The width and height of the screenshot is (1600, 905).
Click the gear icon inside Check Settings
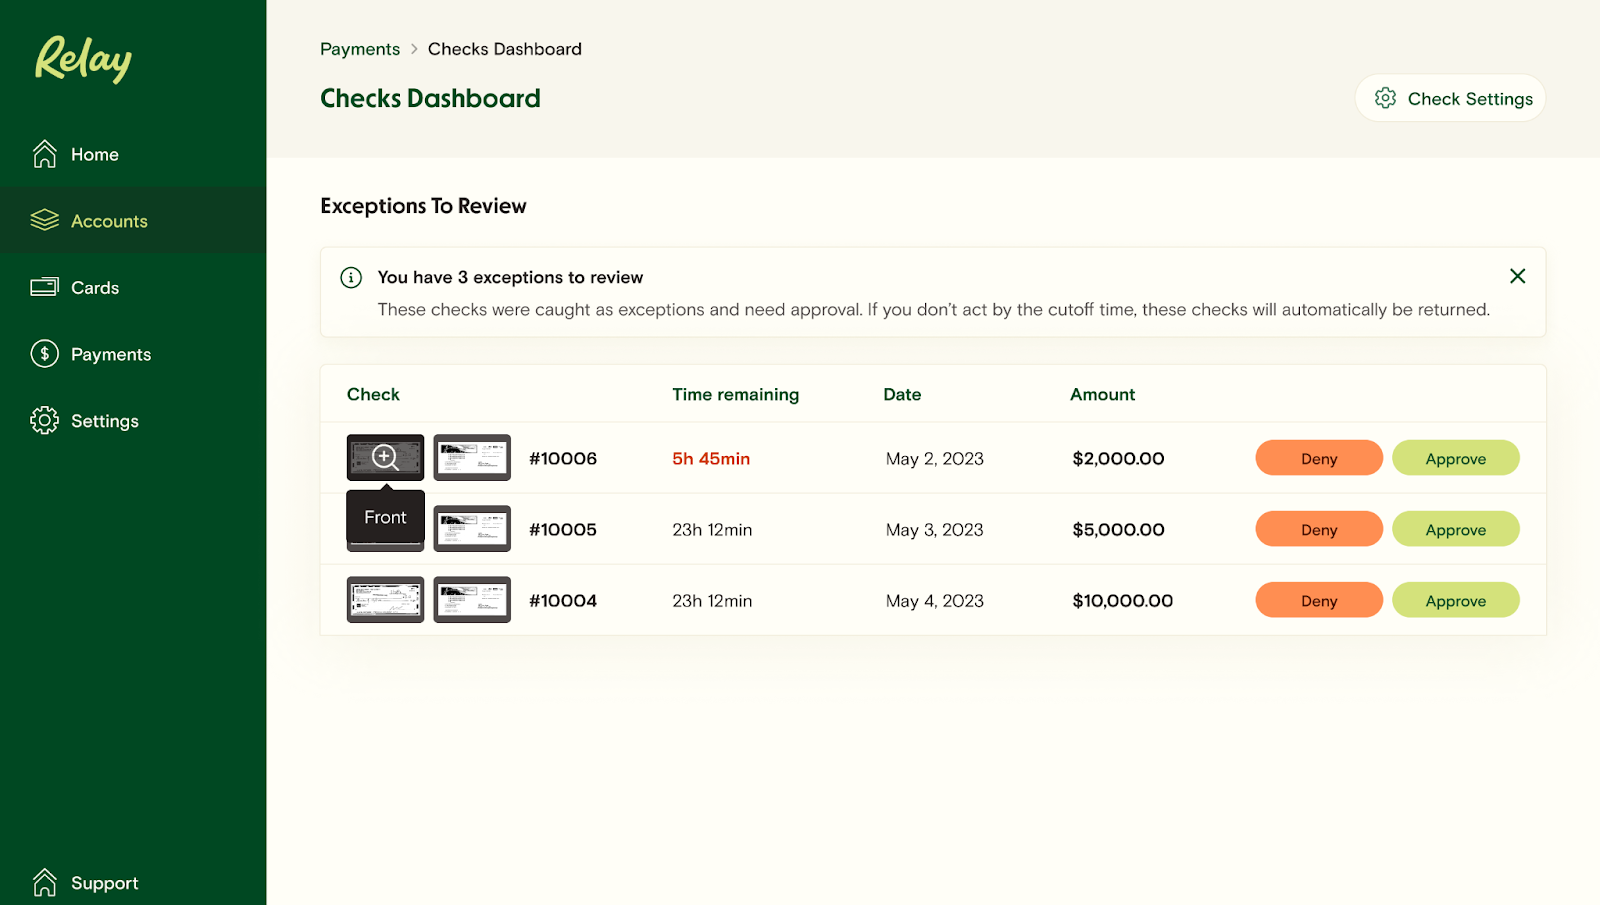(1386, 98)
